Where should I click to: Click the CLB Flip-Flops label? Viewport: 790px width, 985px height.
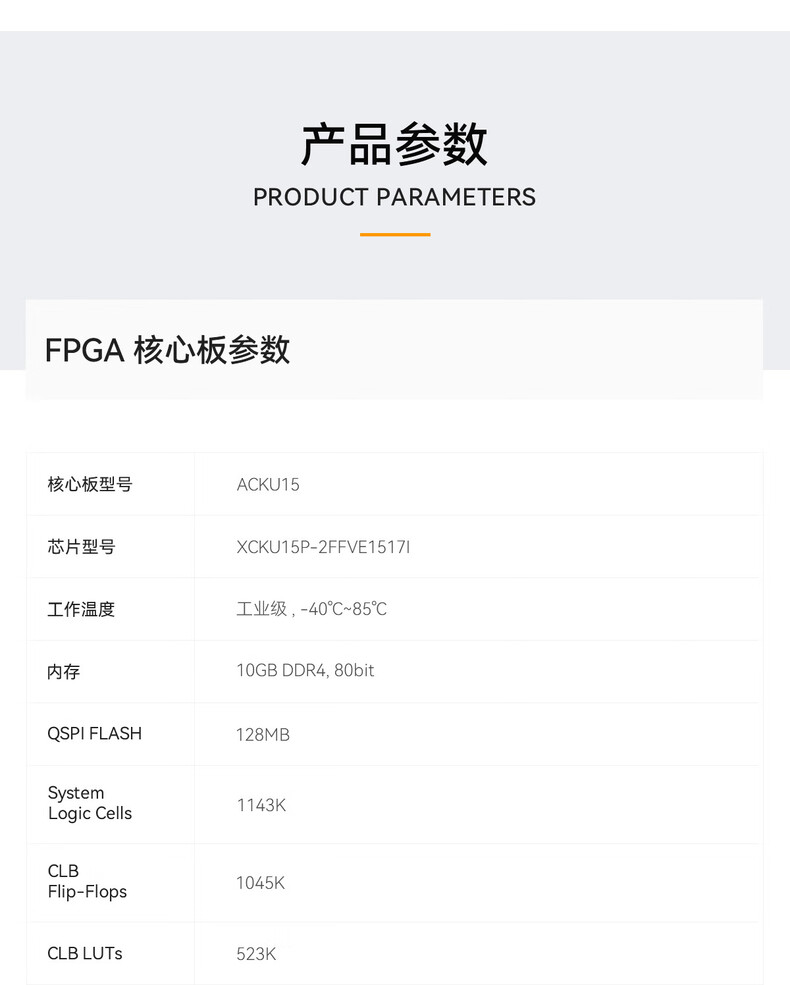[87, 881]
